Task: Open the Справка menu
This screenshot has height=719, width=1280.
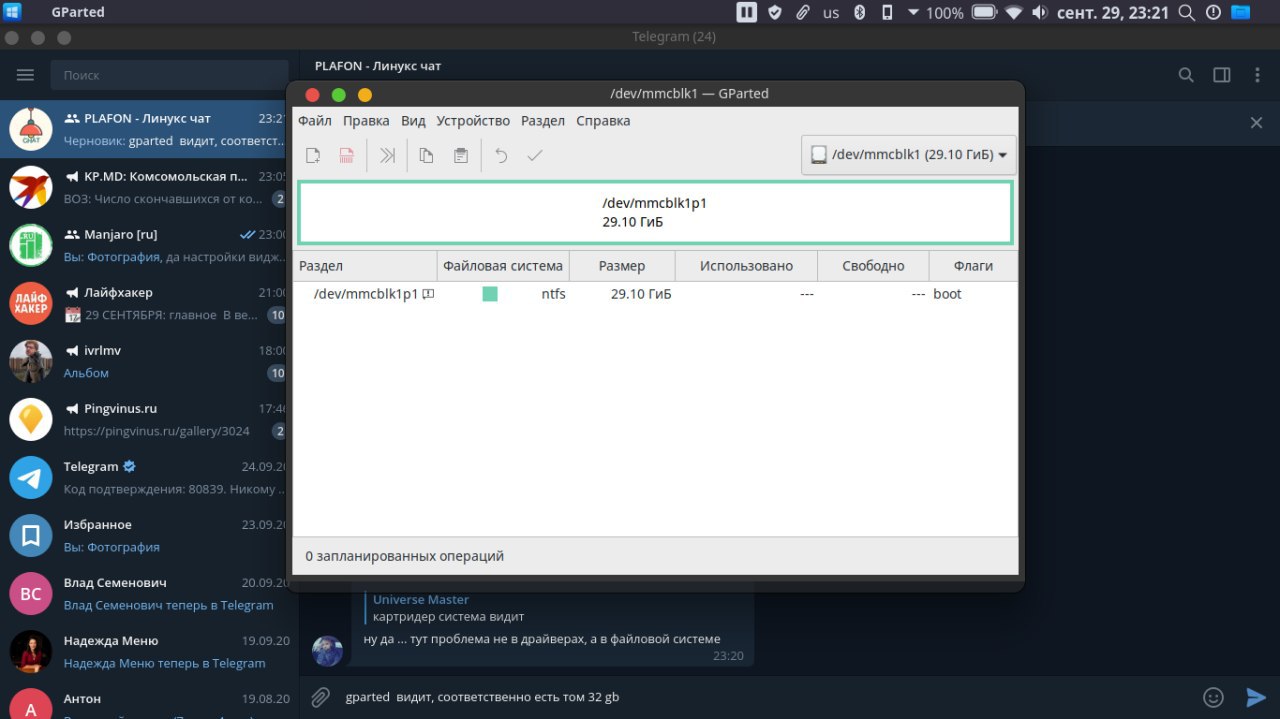Action: click(x=603, y=120)
